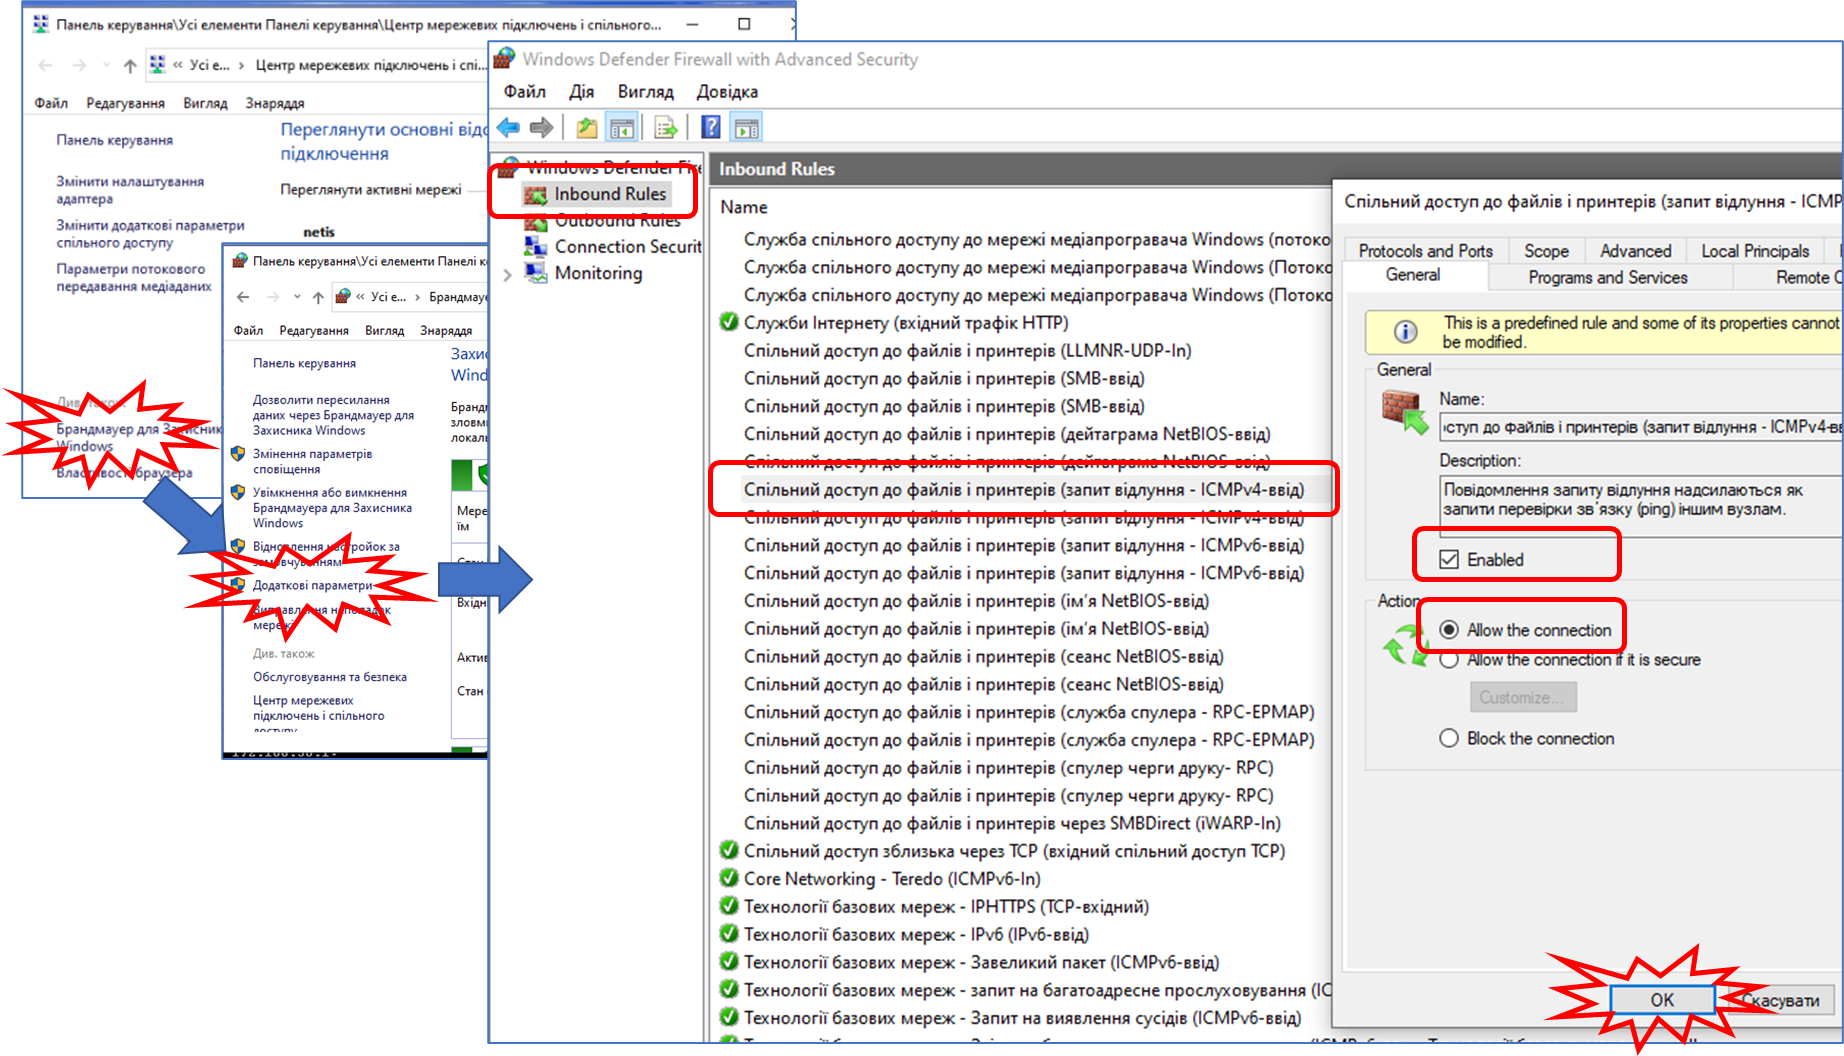
Task: Open Вигляд menu in firewall console
Action: [x=646, y=92]
